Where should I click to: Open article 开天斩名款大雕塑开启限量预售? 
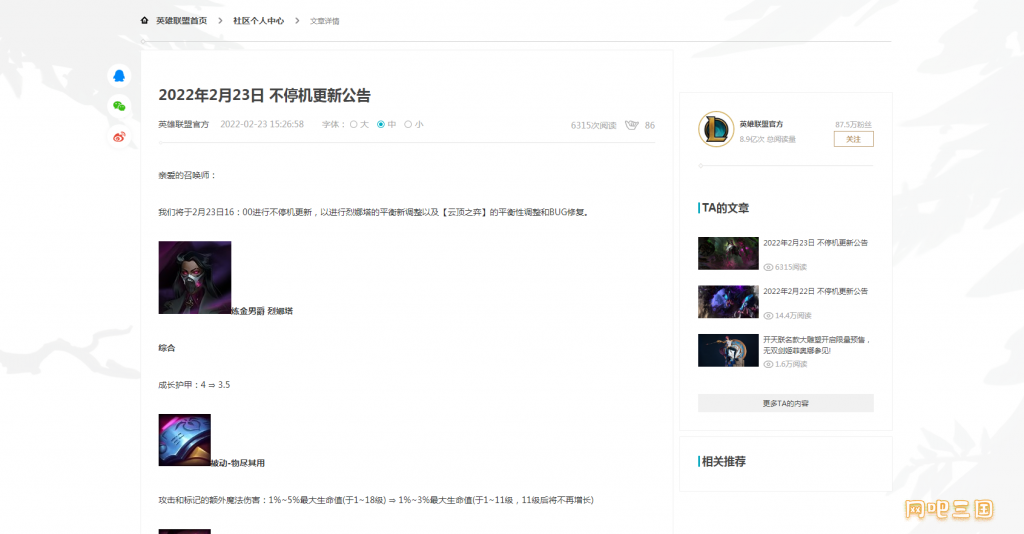coord(816,345)
